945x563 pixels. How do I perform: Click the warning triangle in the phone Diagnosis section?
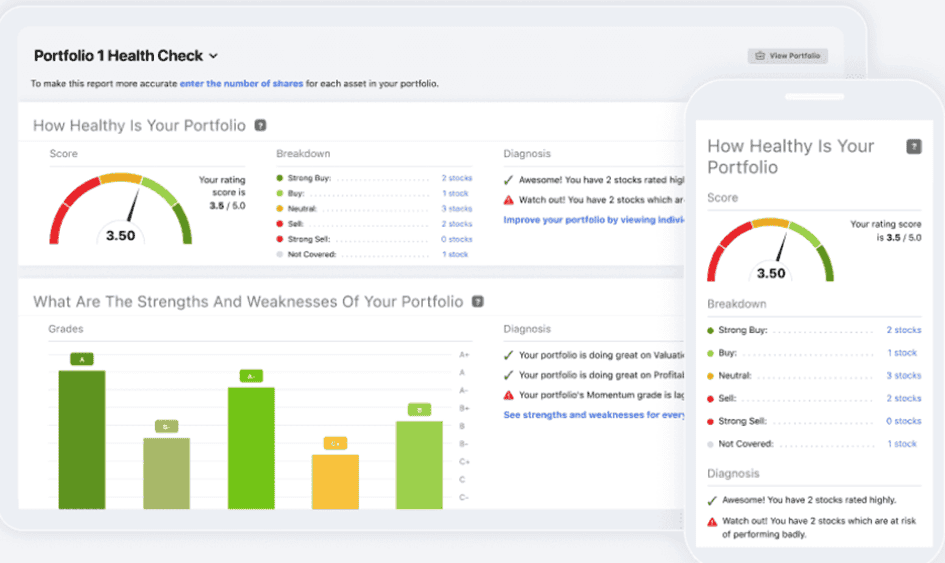tap(712, 522)
